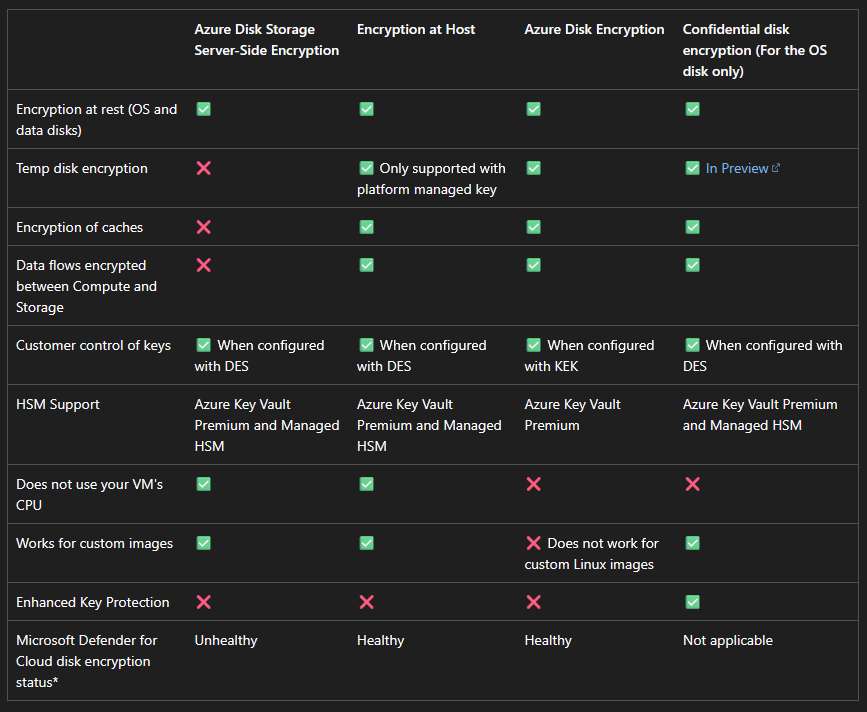Click red X for Server-Side data flows encryption

[203, 265]
